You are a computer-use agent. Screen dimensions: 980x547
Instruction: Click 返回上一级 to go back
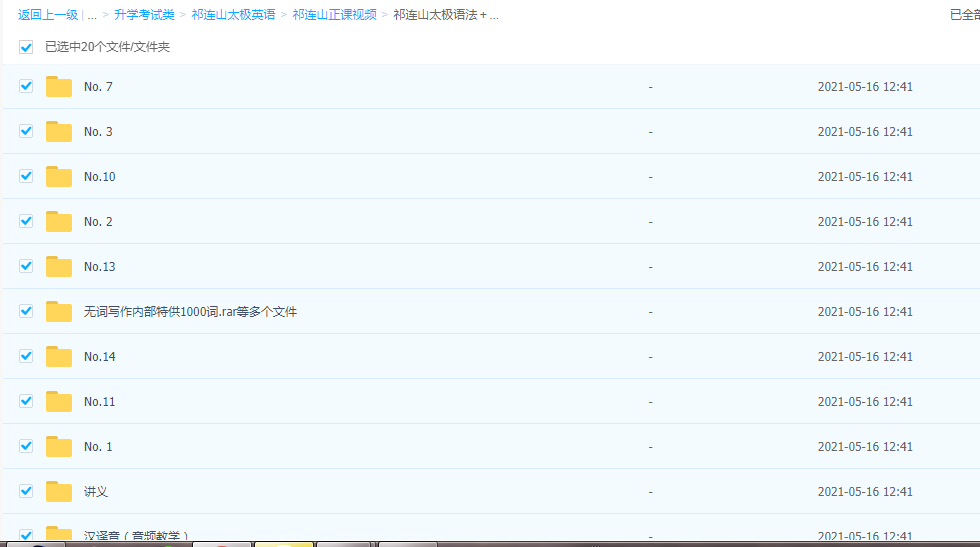click(47, 15)
